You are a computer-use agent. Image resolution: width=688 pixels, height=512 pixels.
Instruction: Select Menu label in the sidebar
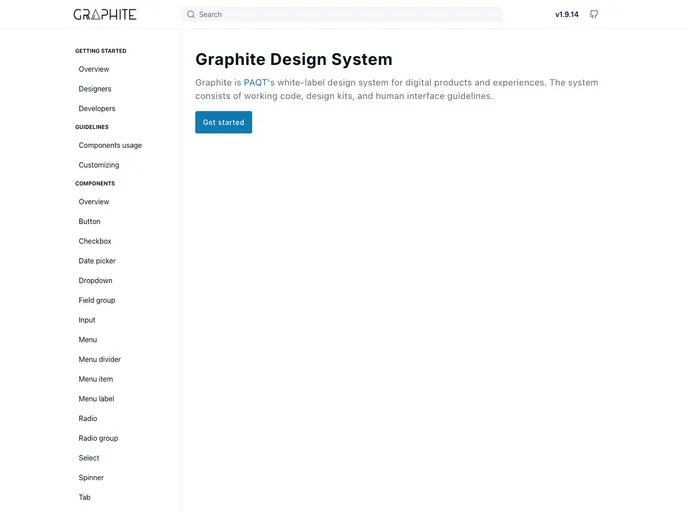(x=96, y=399)
